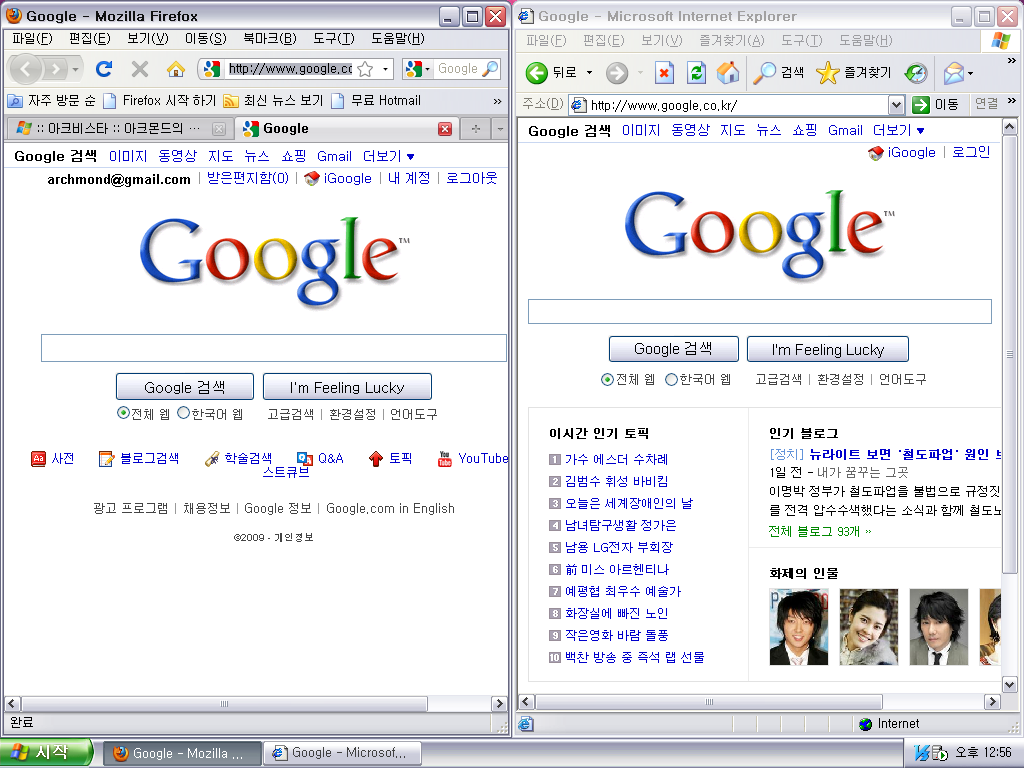Click Firefox forward arrow button
Image resolution: width=1024 pixels, height=768 pixels.
click(x=56, y=69)
